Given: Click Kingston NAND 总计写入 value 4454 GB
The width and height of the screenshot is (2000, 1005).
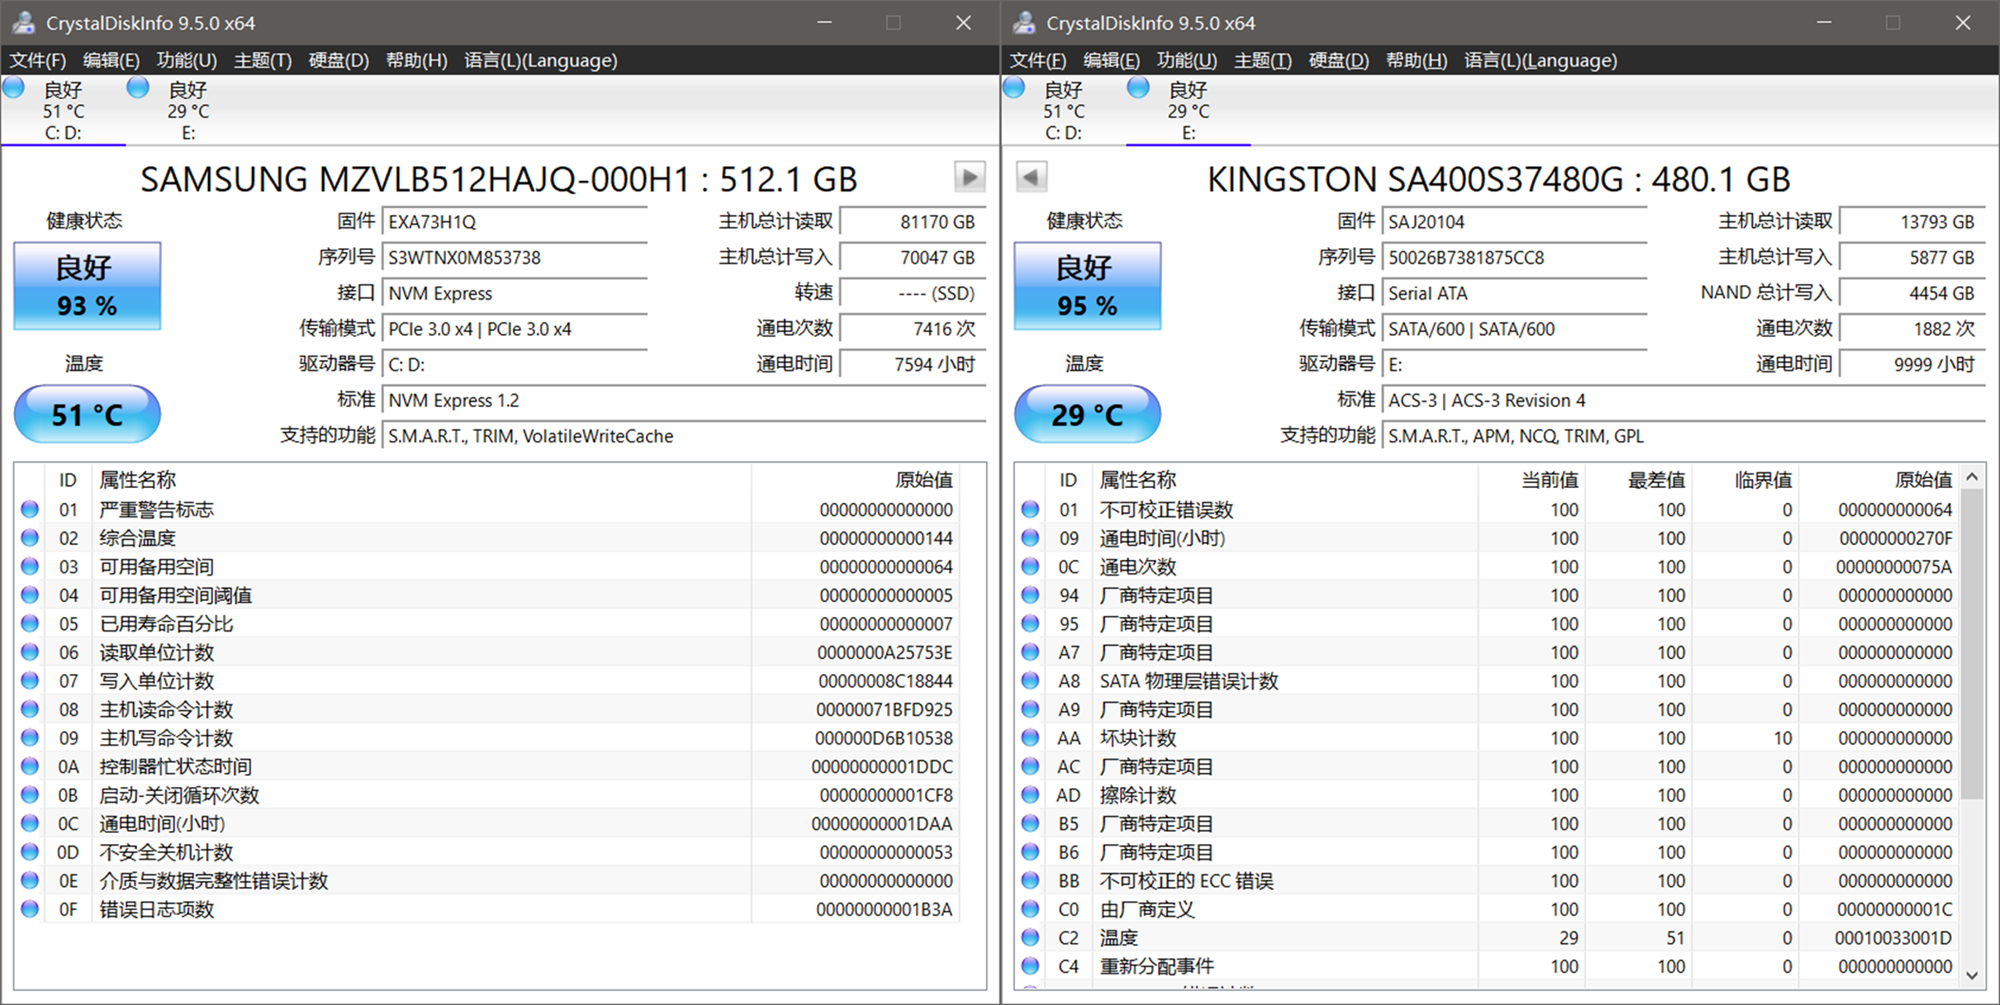Looking at the screenshot, I should [x=1913, y=293].
